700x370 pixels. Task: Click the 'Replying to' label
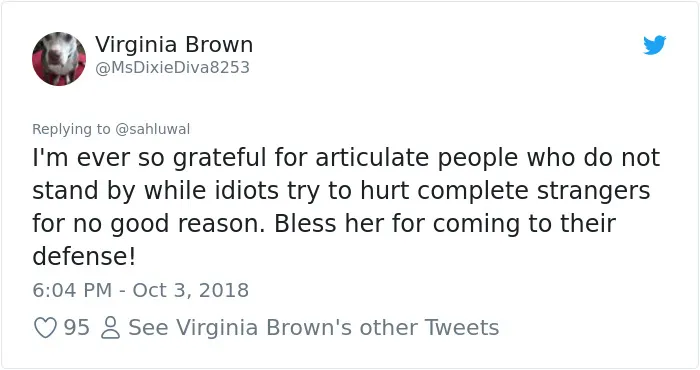point(71,129)
